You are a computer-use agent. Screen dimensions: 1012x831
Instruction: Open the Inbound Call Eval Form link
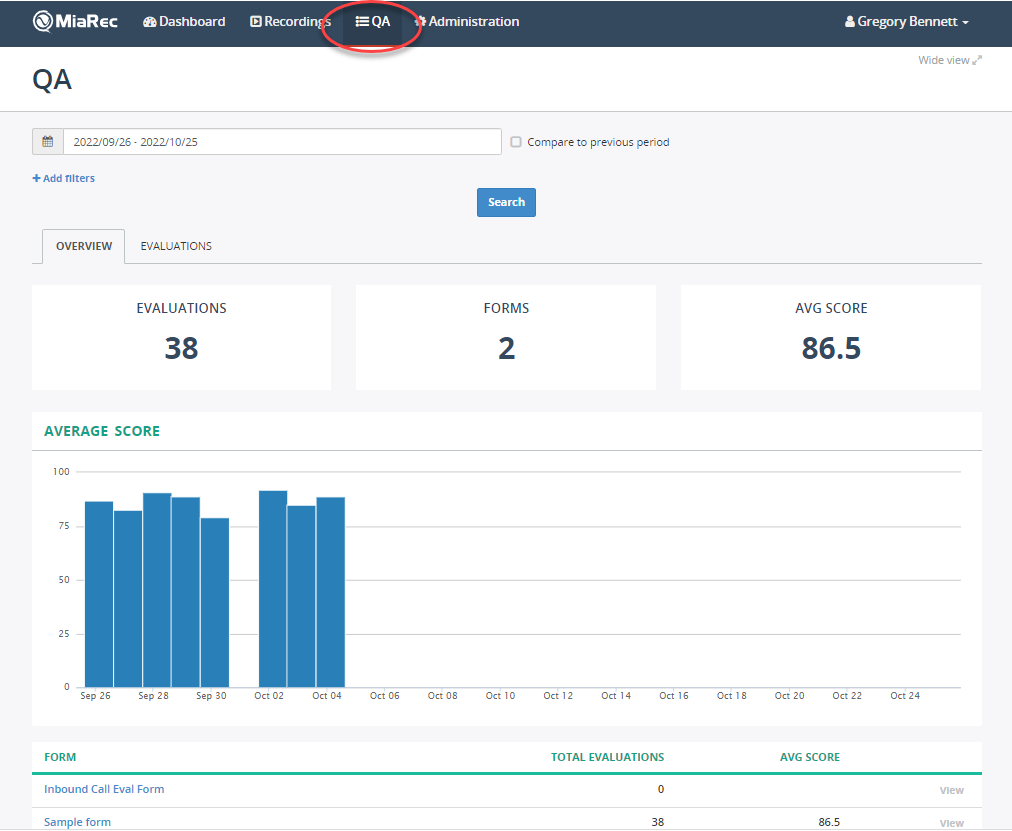(104, 789)
